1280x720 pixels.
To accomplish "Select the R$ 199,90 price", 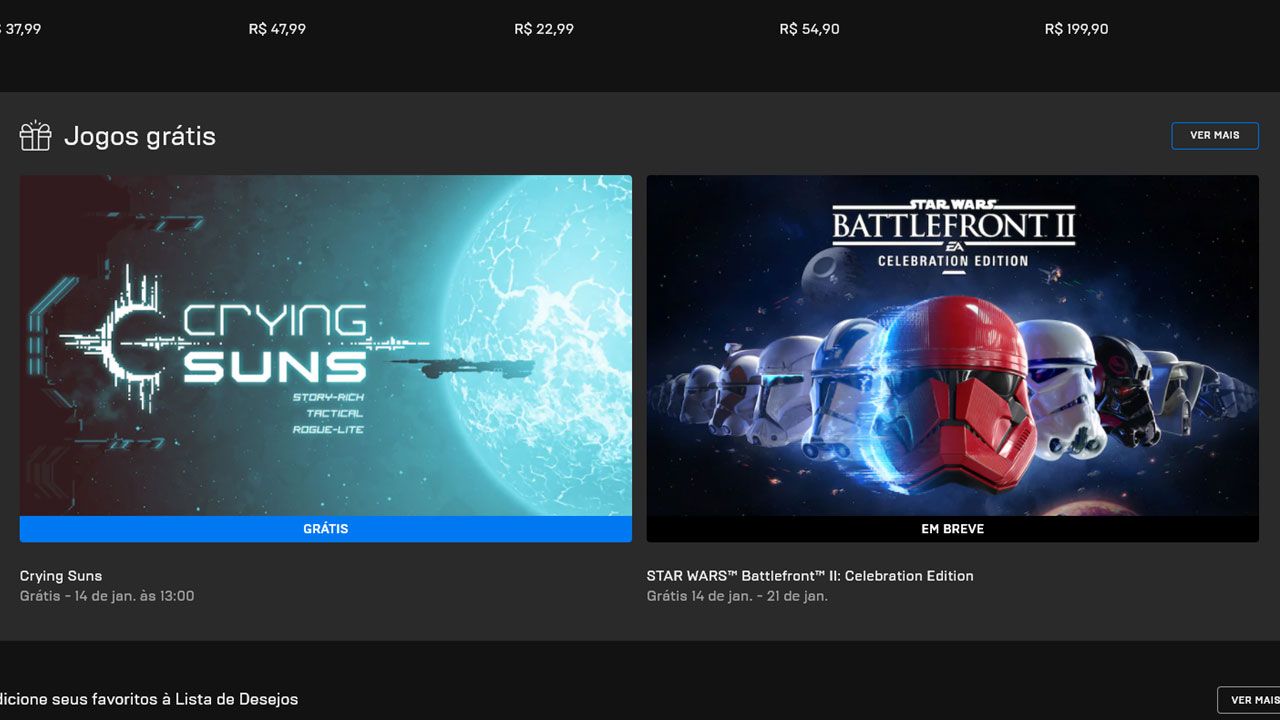I will coord(1076,29).
